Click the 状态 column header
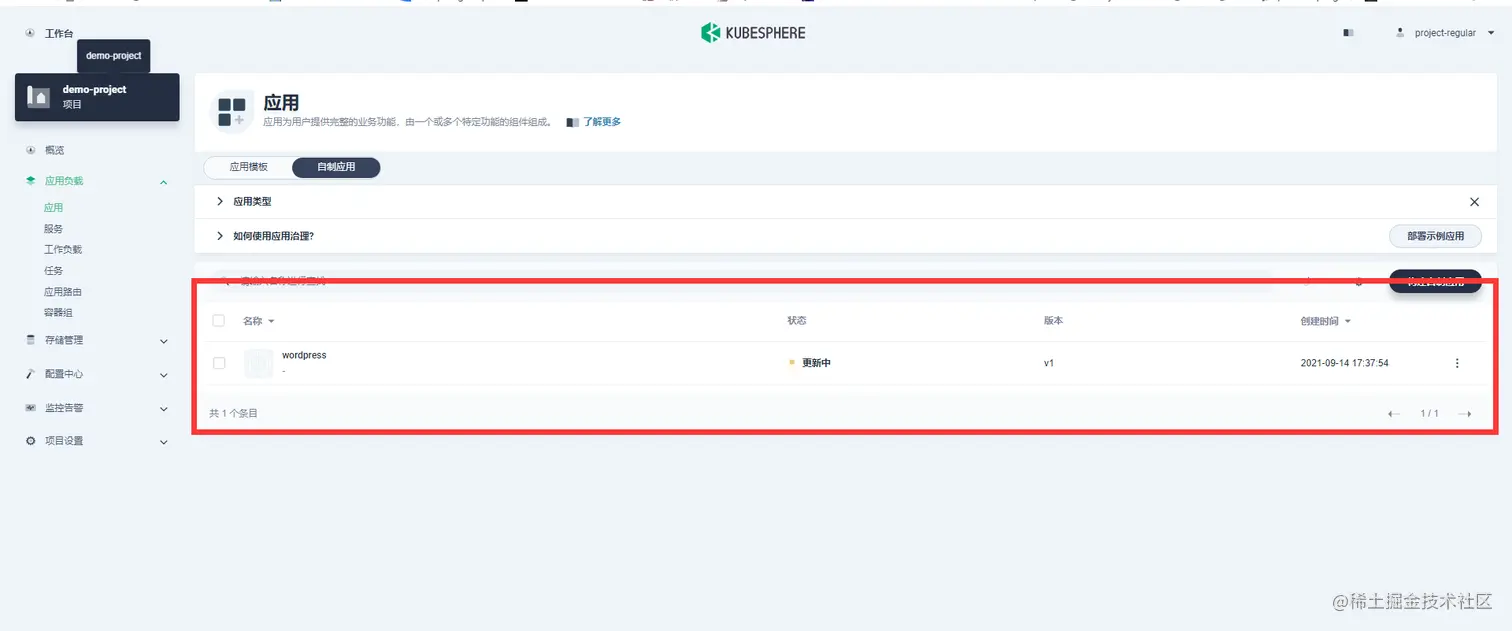Screen dimensions: 1512x631 pos(797,321)
